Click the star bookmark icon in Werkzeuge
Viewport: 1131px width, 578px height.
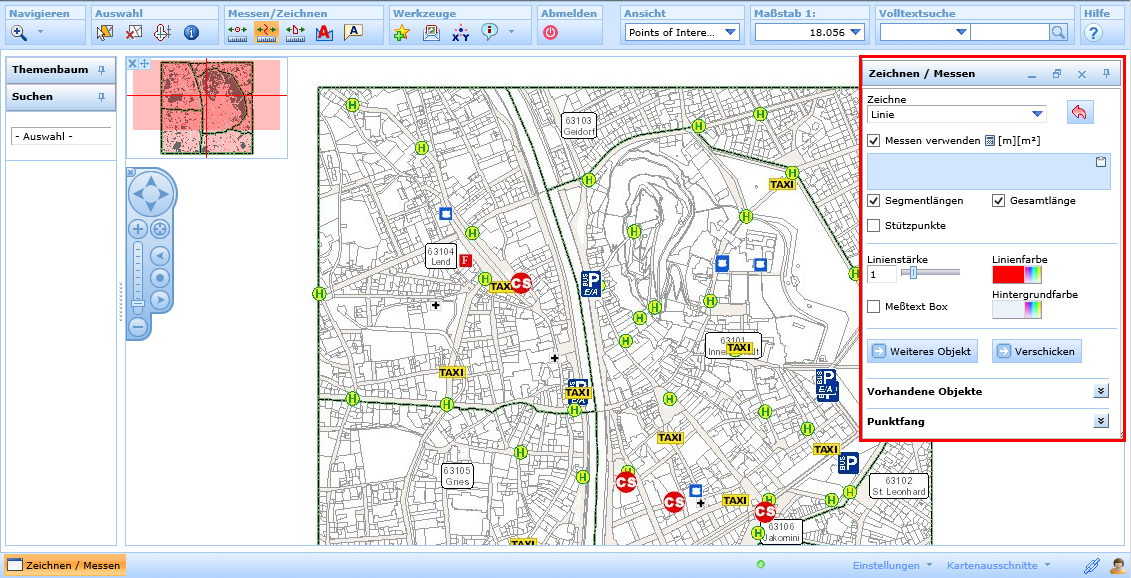(x=401, y=32)
